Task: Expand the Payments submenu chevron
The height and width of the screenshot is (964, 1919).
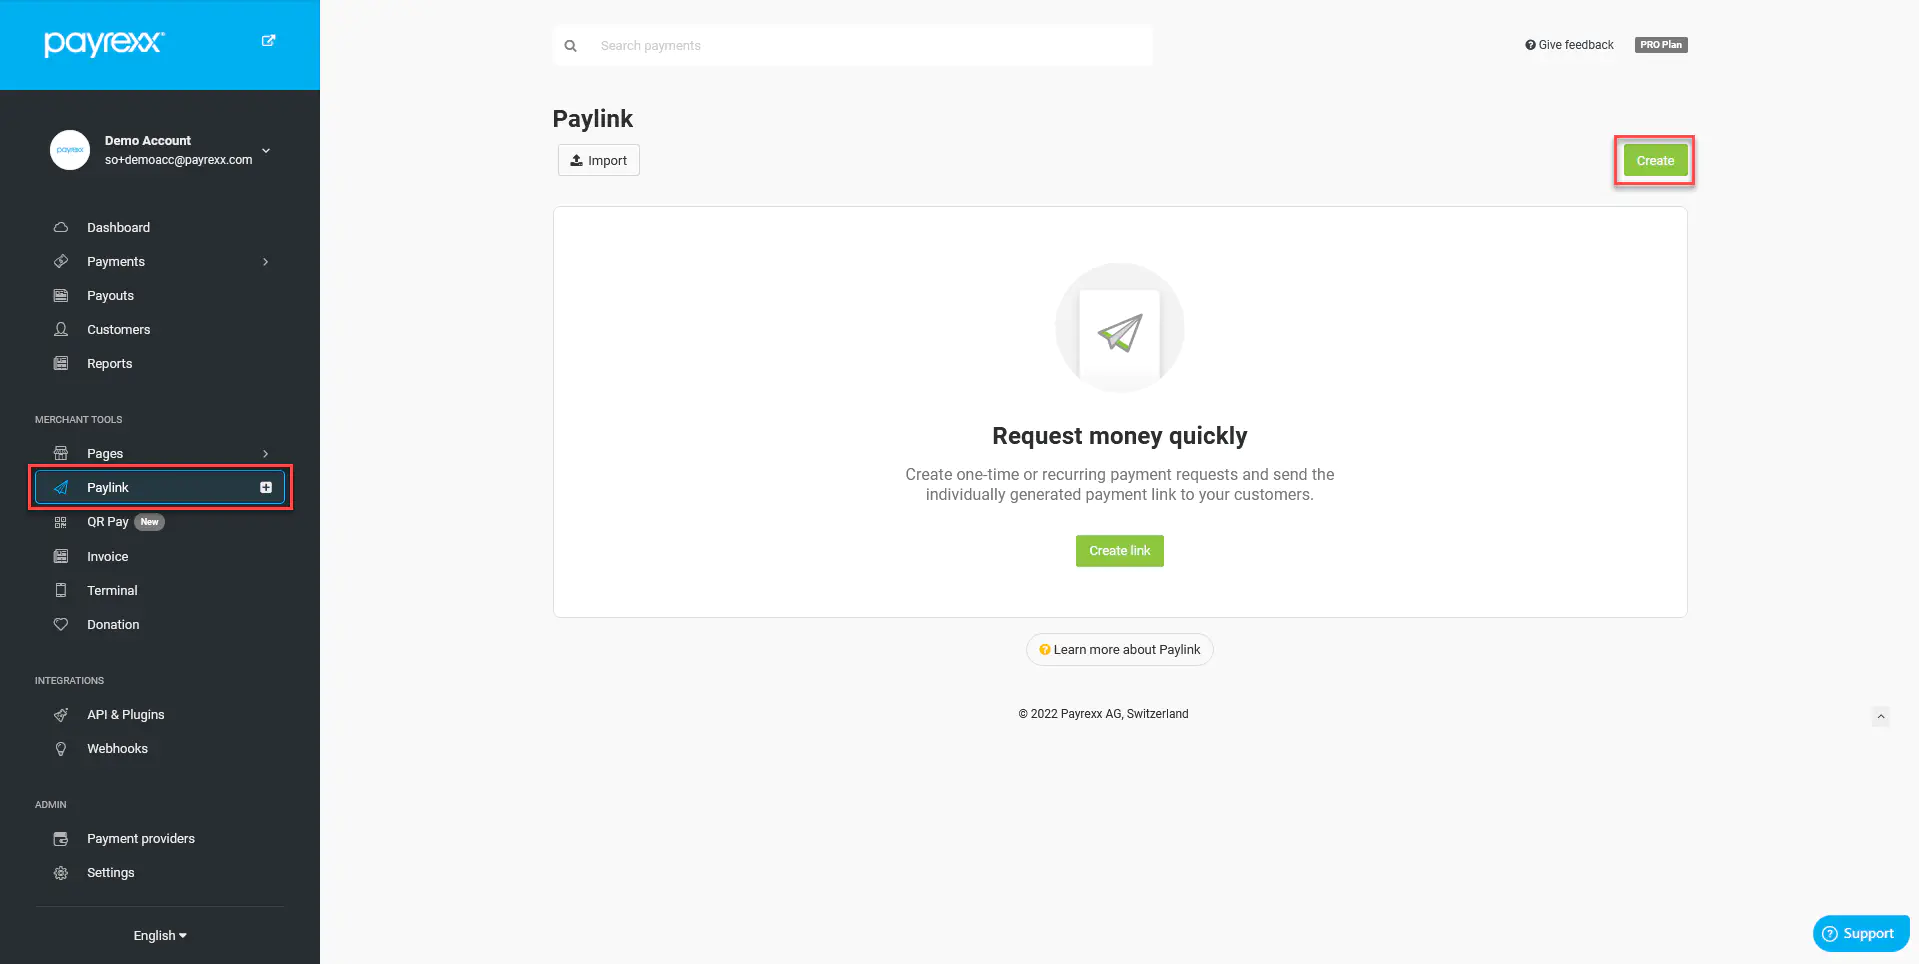Action: (265, 262)
